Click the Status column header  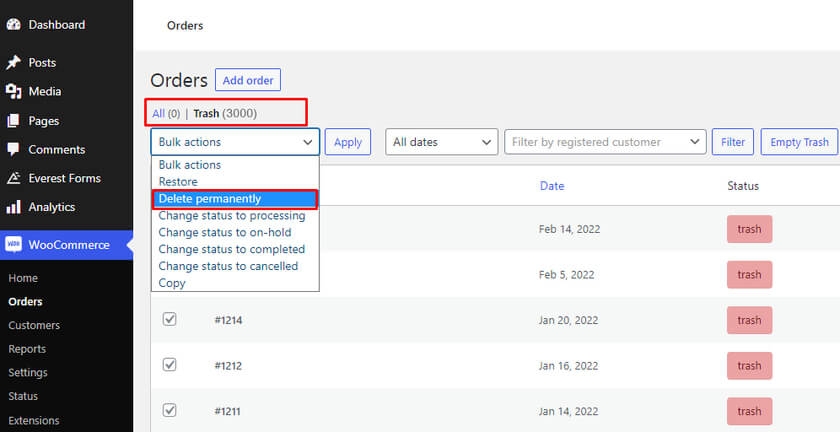pos(743,186)
